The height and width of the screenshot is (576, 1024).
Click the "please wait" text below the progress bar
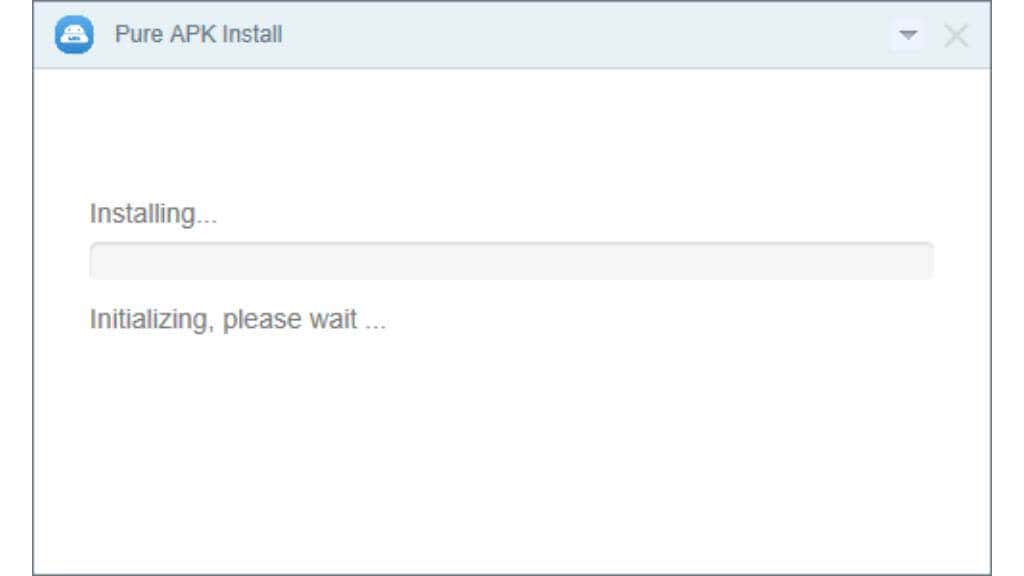click(290, 320)
